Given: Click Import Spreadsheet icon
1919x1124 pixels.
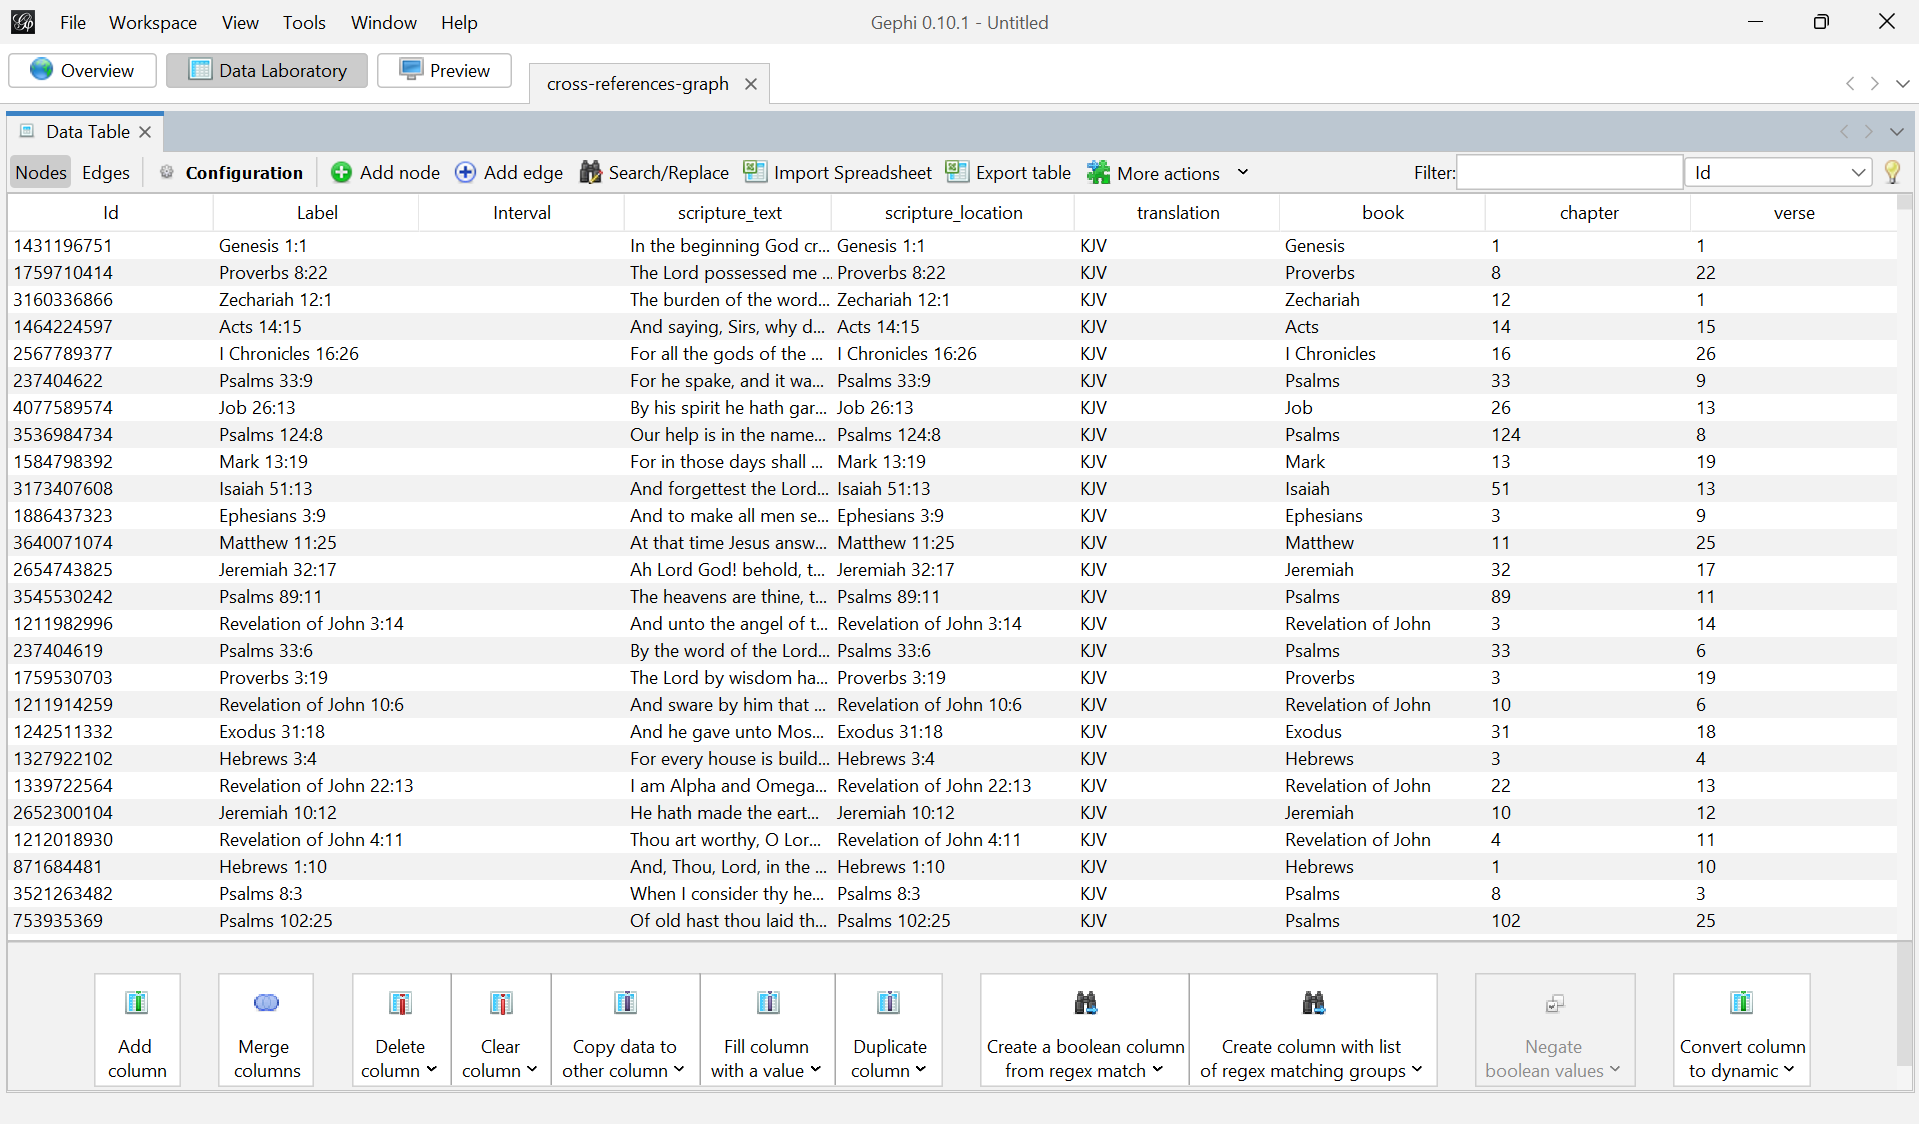Looking at the screenshot, I should (x=755, y=172).
